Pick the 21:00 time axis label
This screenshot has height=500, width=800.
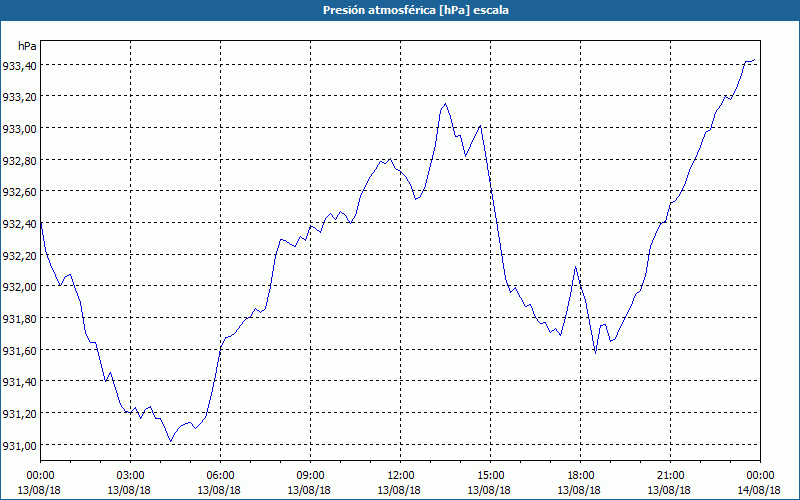click(x=670, y=476)
